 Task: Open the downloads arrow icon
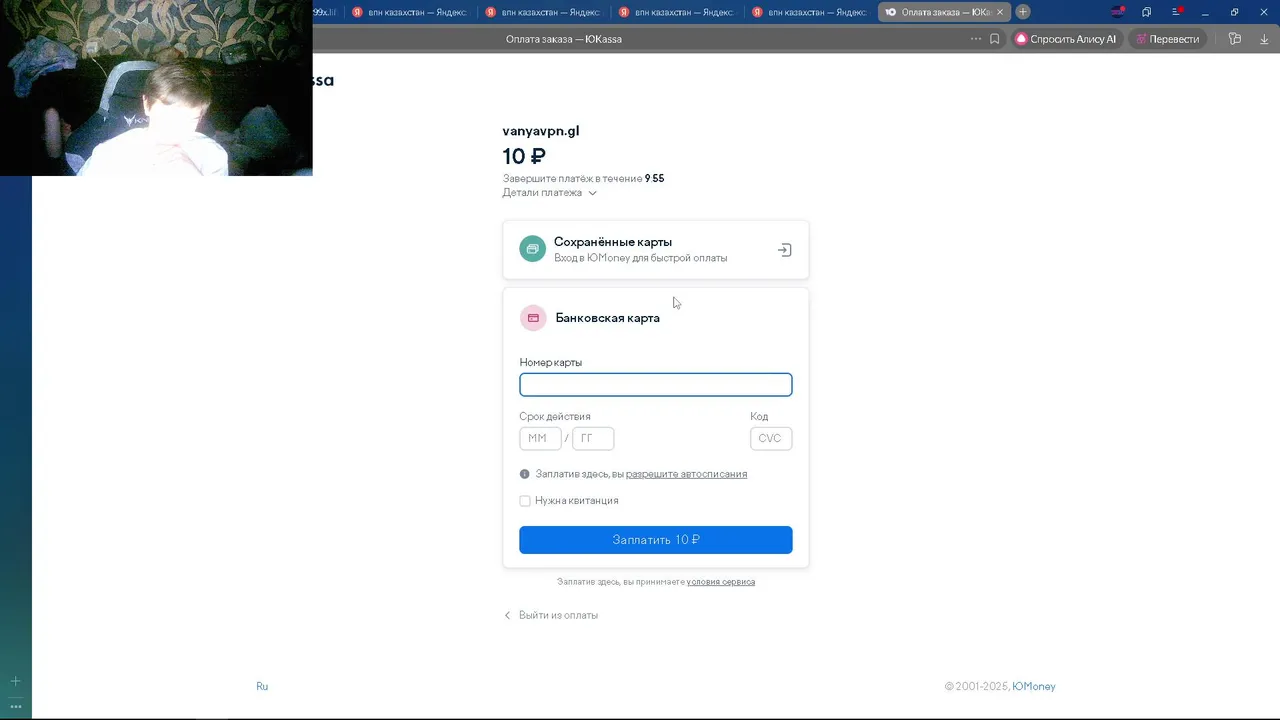click(x=1264, y=39)
